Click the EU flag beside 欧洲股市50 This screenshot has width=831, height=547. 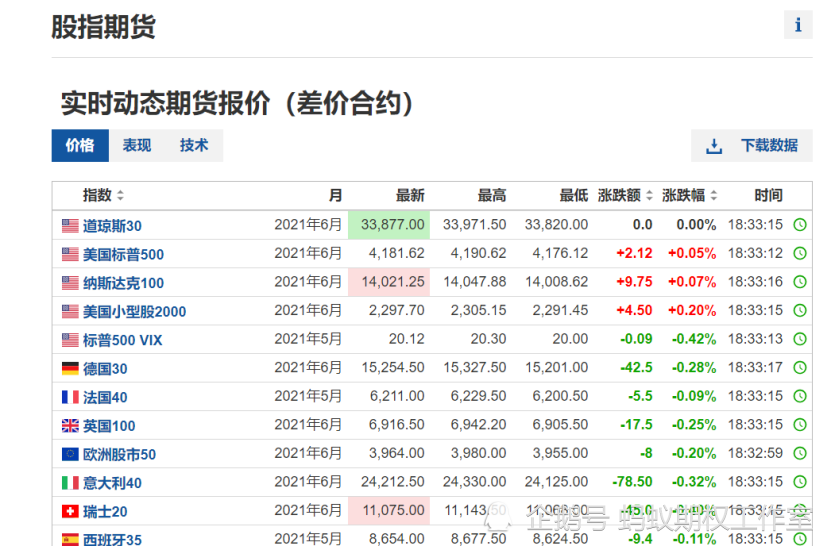[70, 454]
